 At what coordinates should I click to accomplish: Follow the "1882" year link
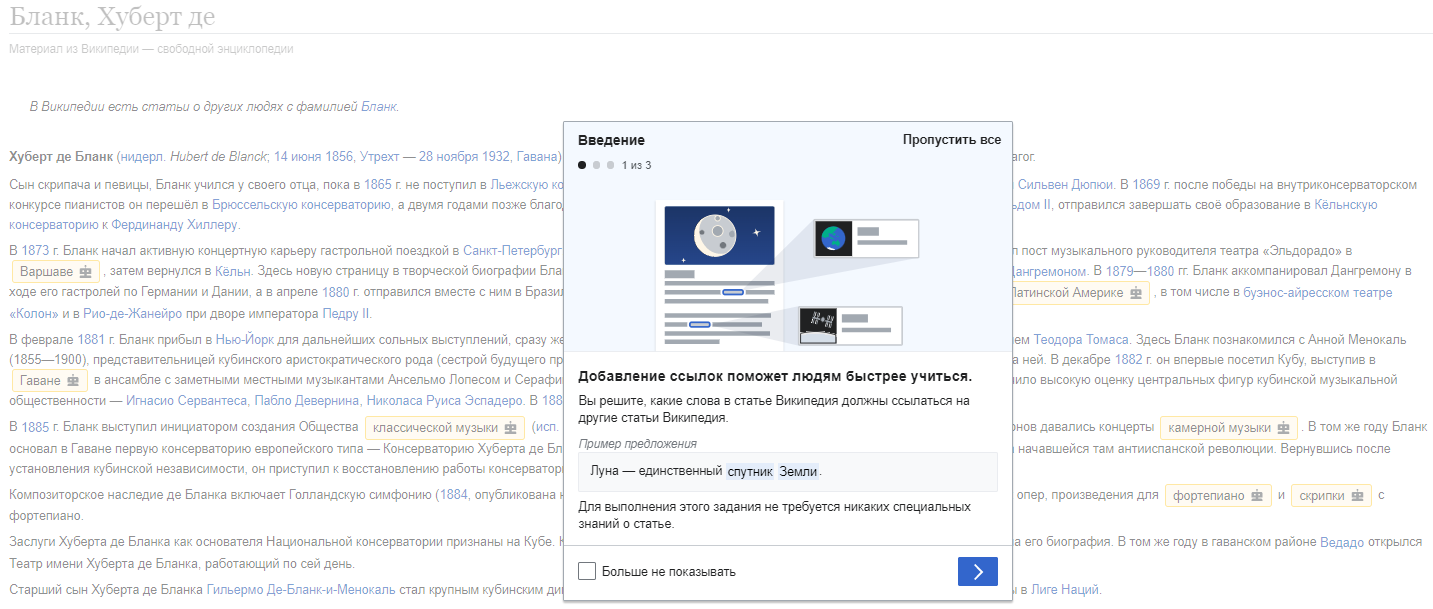[x=1128, y=359]
